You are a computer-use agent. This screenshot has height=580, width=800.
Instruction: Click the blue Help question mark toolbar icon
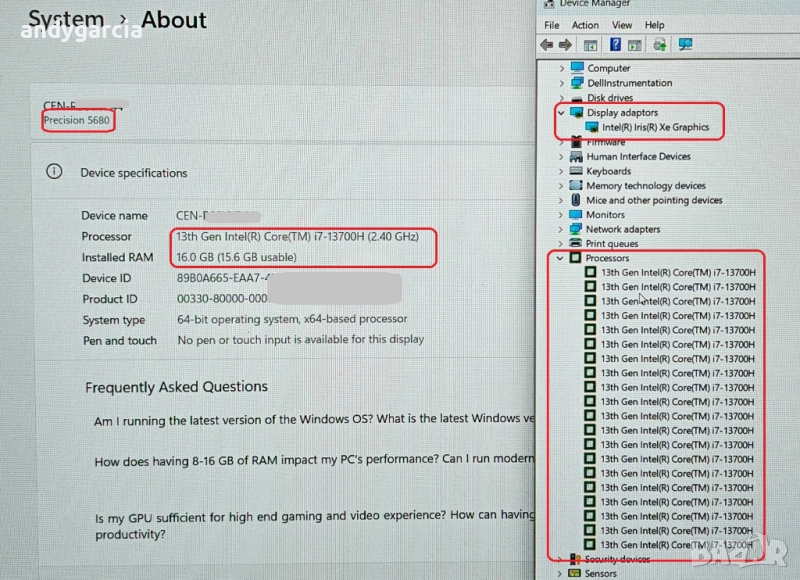(x=614, y=45)
